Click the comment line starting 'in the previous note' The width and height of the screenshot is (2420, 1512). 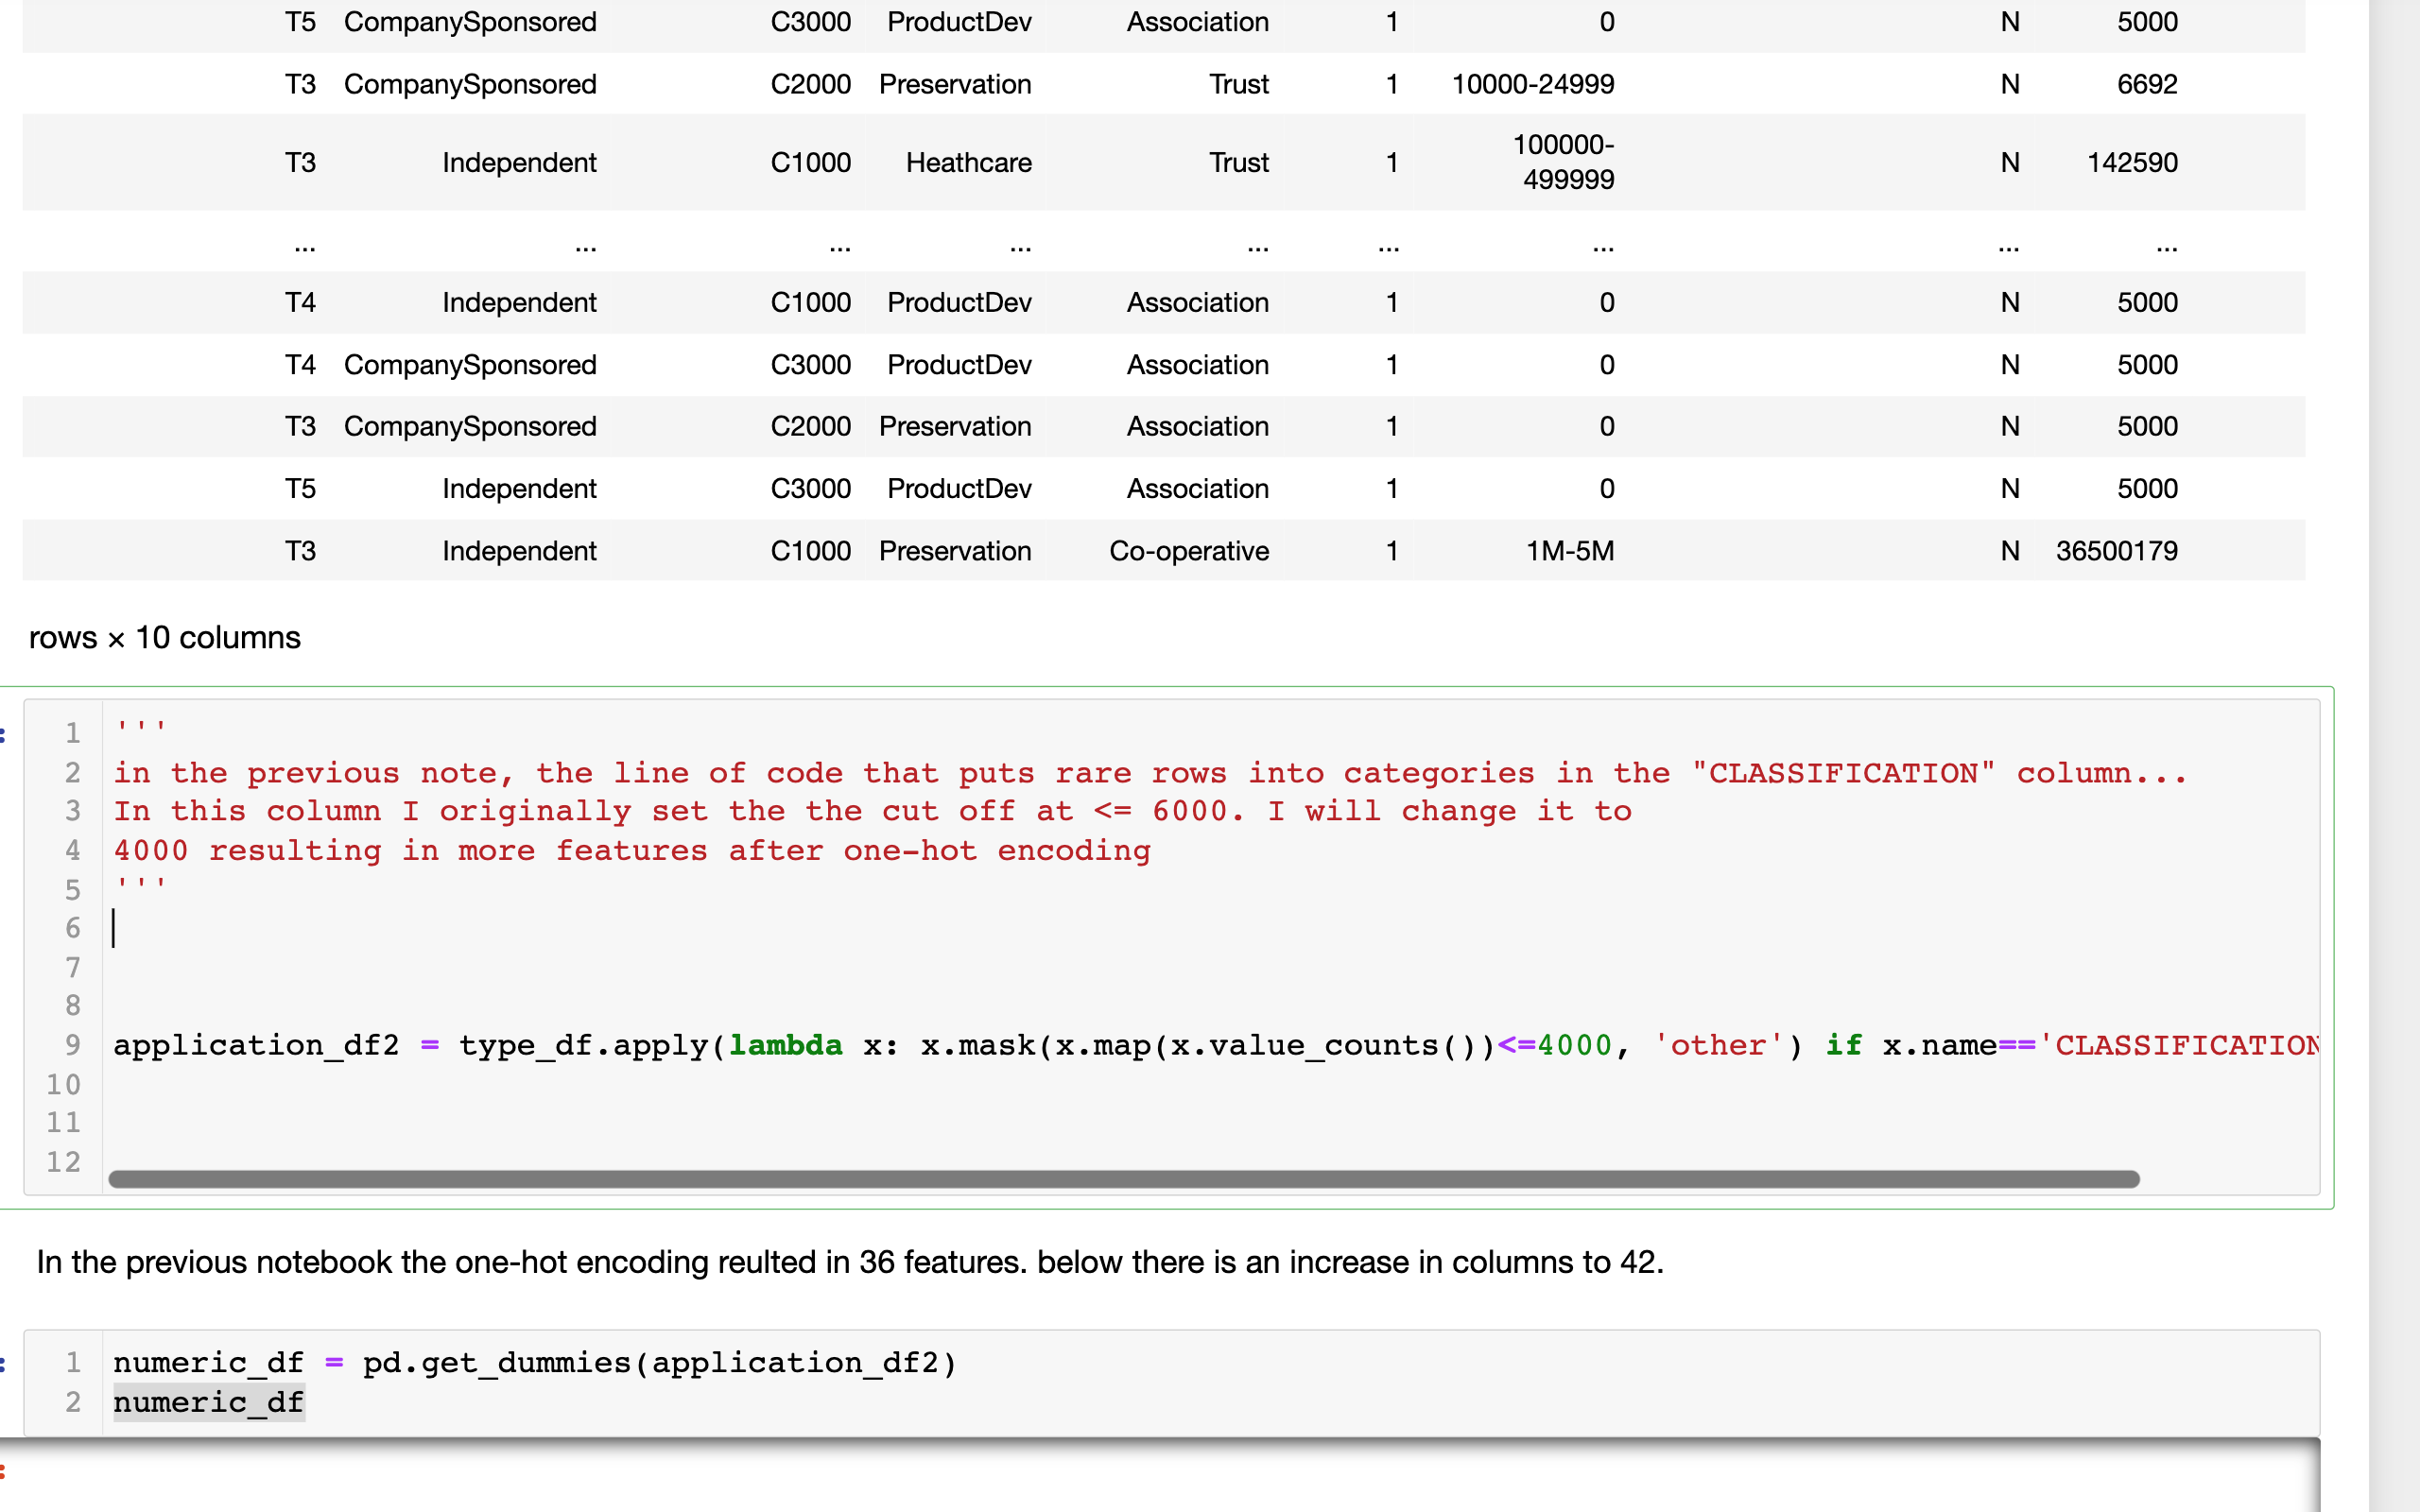1150,773
